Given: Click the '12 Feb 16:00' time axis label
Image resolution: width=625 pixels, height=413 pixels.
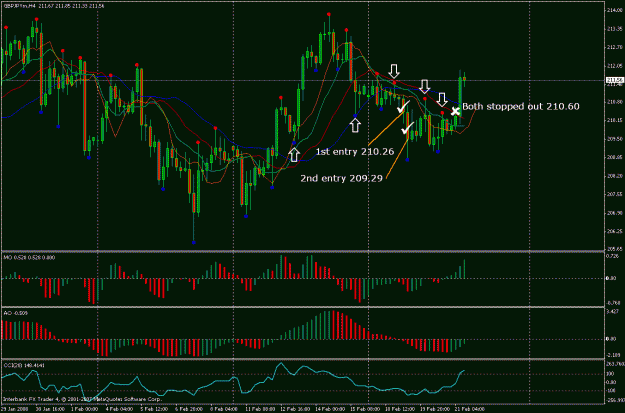Looking at the screenshot, I should click(295, 409).
